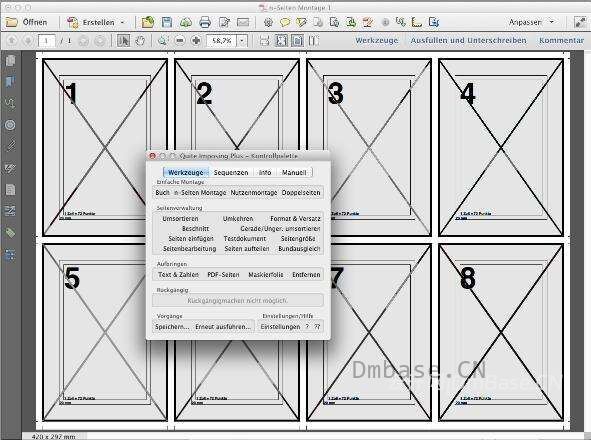Viewport: 591px width, 440px height.
Task: Click the highlight text icon in toolbar
Action: [301, 23]
